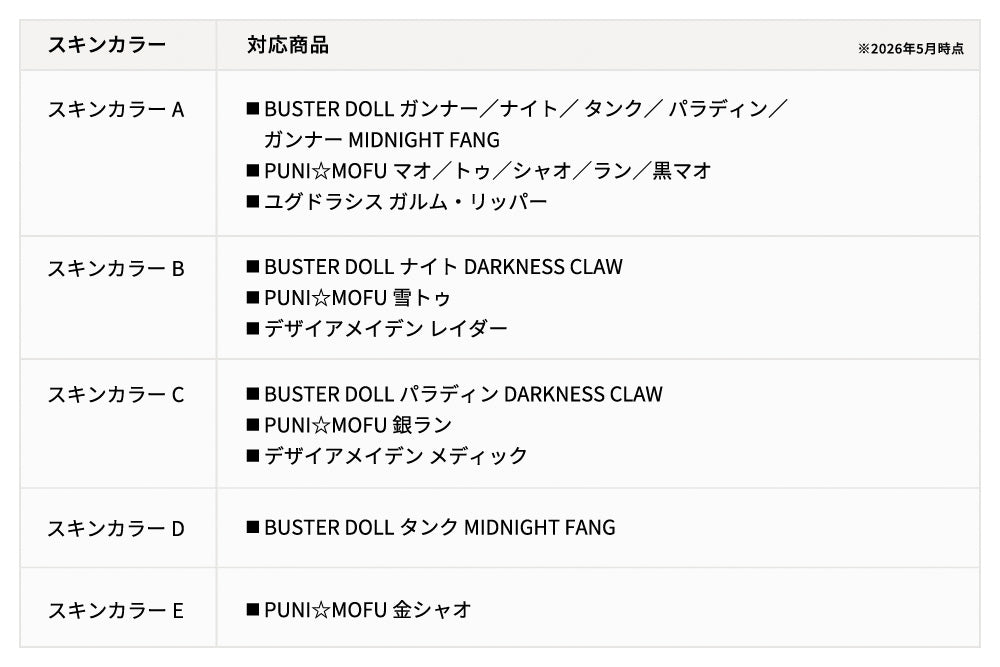The height and width of the screenshot is (667, 1000).
Task: Click the スキンカラー C row label
Action: pyautogui.click(x=116, y=395)
